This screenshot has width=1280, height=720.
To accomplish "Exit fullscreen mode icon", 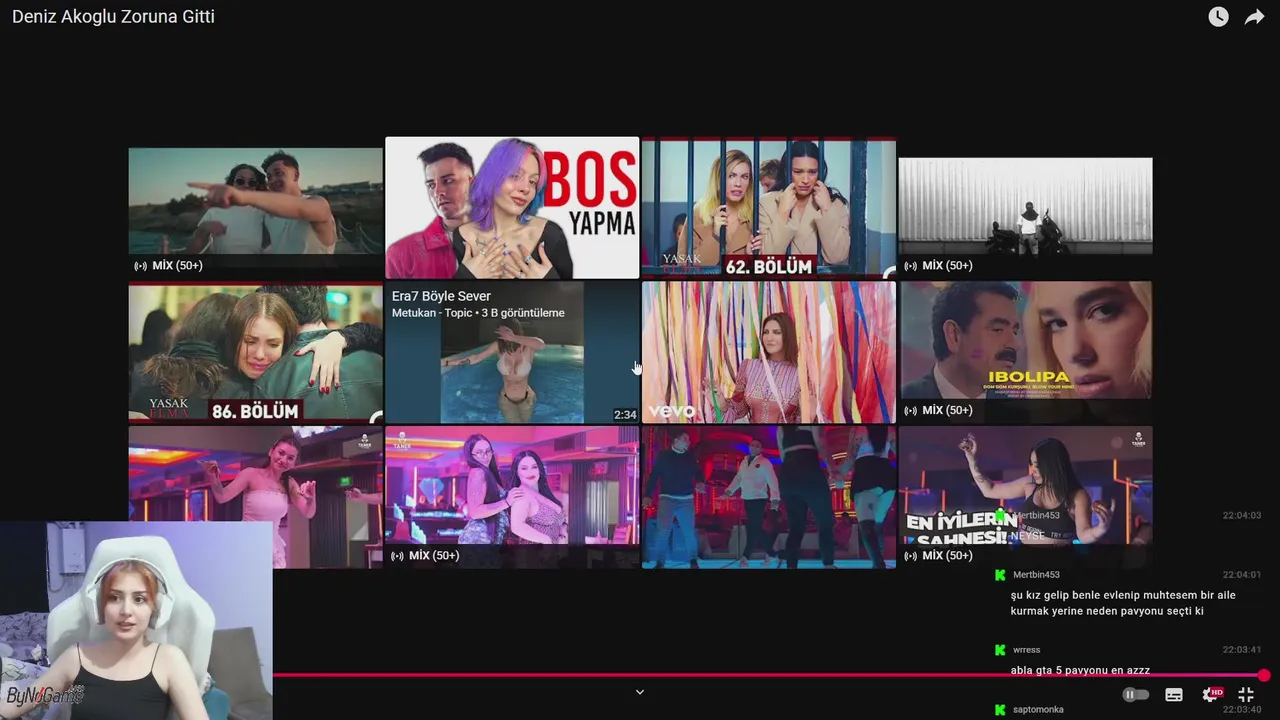I will tap(1246, 695).
